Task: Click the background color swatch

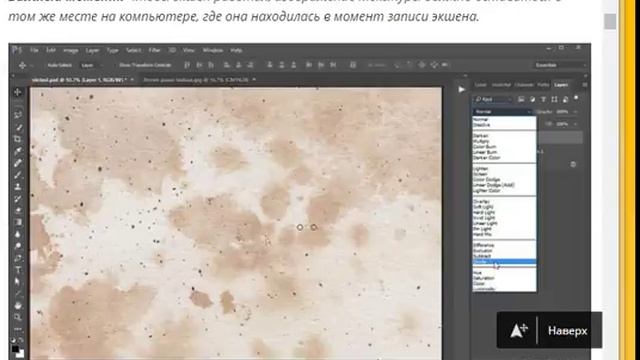Action: pos(20,353)
